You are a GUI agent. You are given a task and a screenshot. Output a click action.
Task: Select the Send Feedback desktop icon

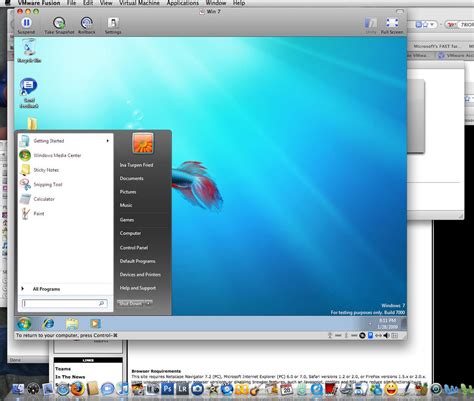tap(29, 93)
